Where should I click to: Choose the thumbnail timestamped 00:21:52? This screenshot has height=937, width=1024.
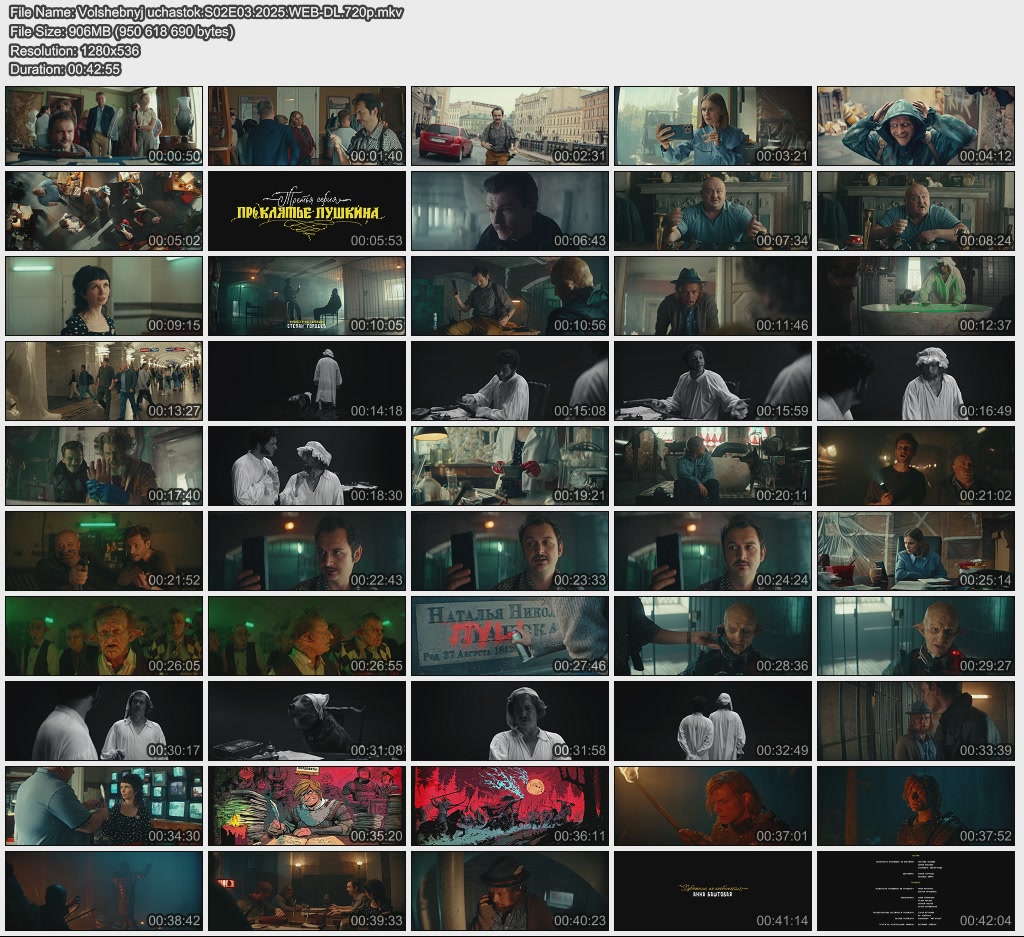pos(104,551)
